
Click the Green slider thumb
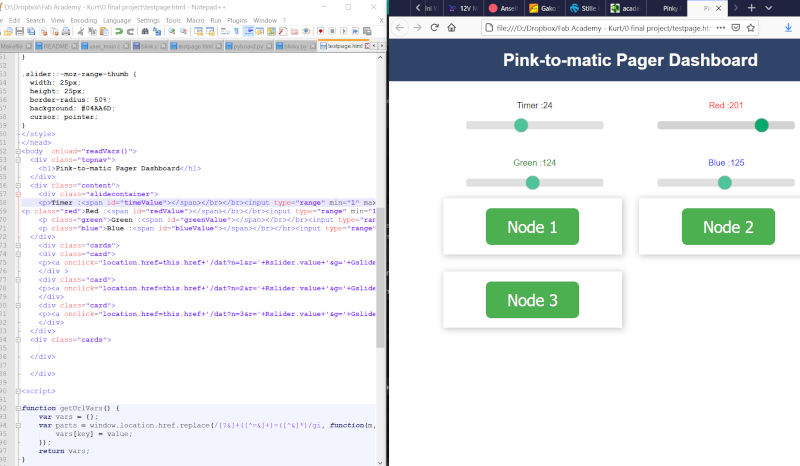[532, 183]
